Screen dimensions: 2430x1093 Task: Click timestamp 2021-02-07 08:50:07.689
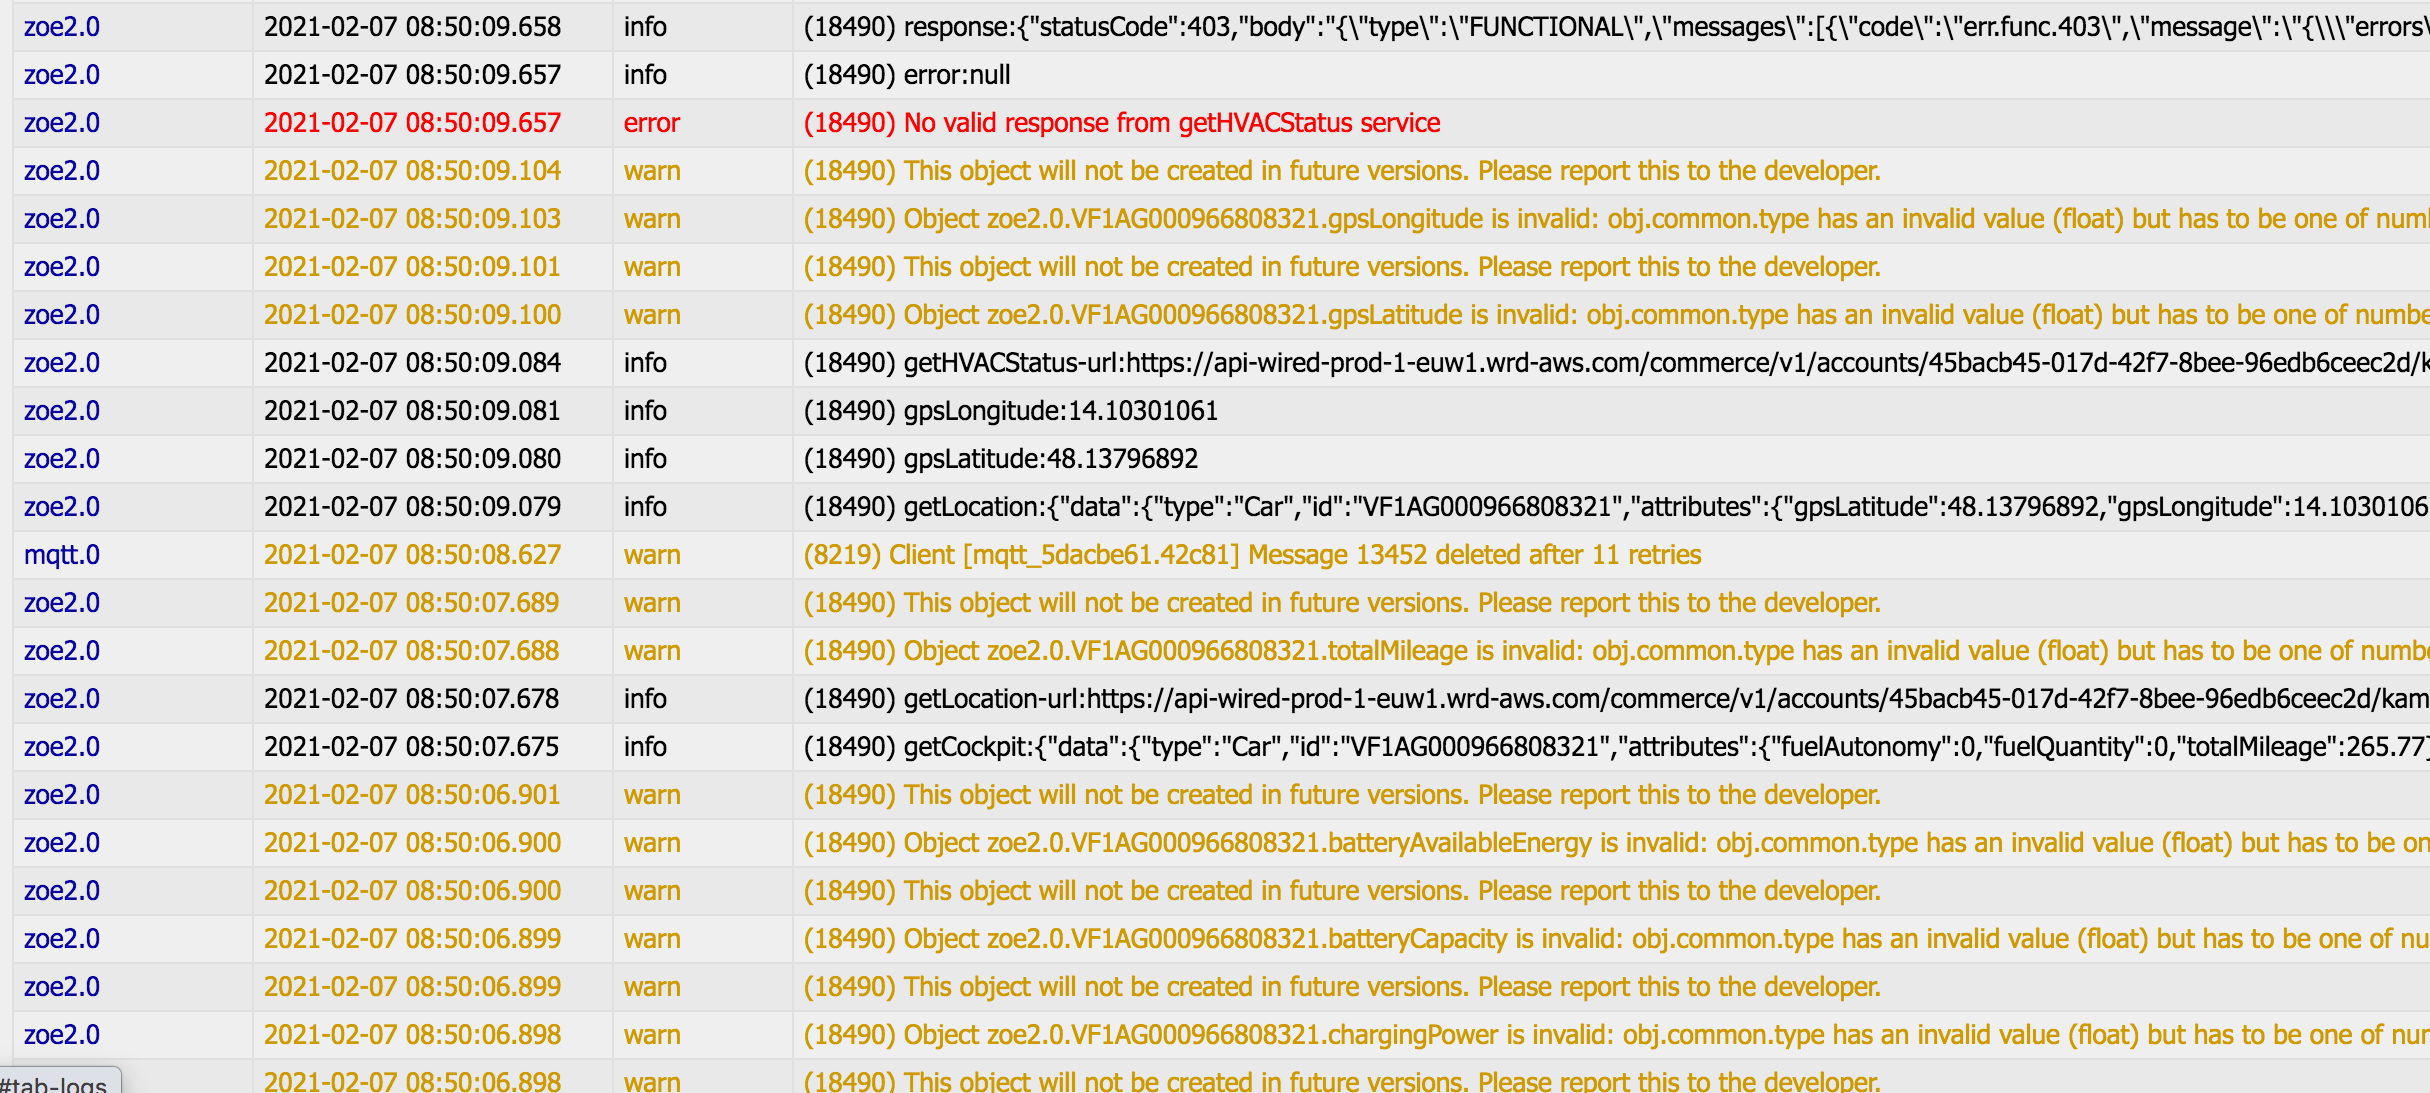click(x=412, y=603)
